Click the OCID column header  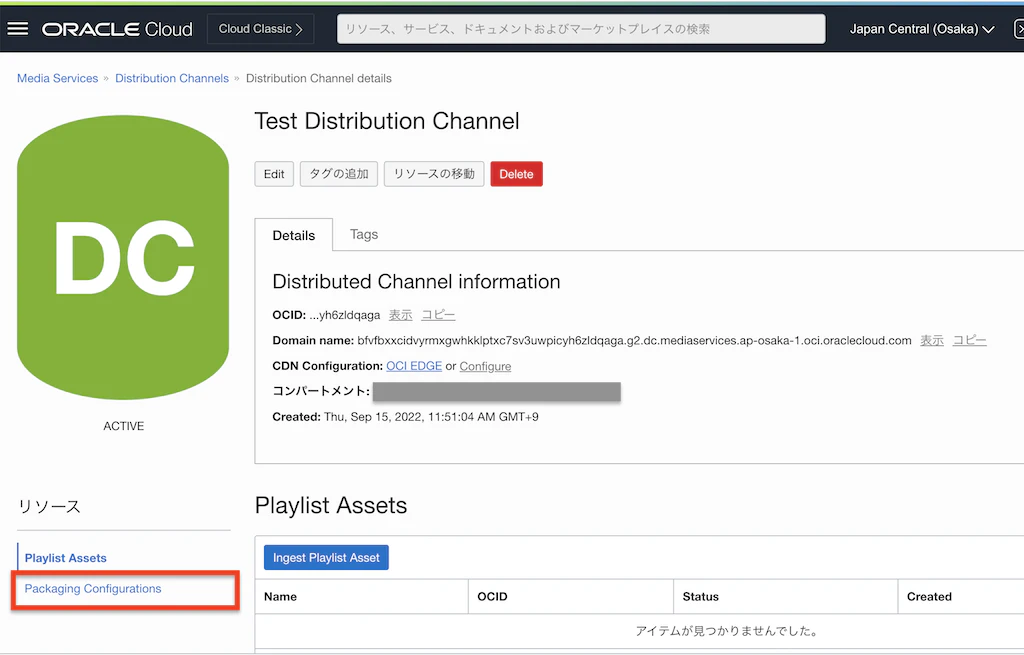coord(492,597)
